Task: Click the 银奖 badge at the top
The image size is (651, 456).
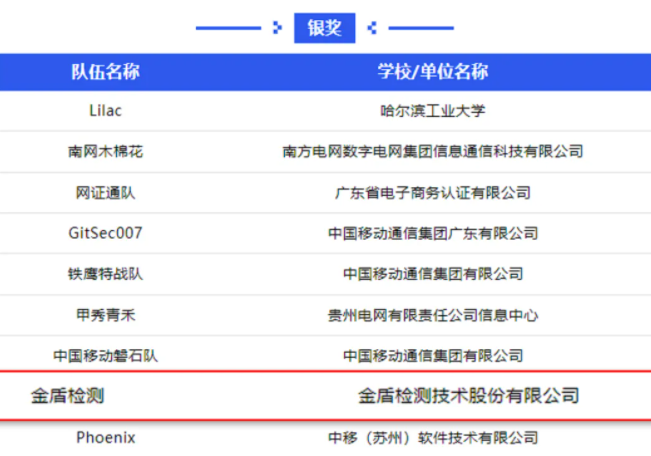Action: [x=324, y=28]
